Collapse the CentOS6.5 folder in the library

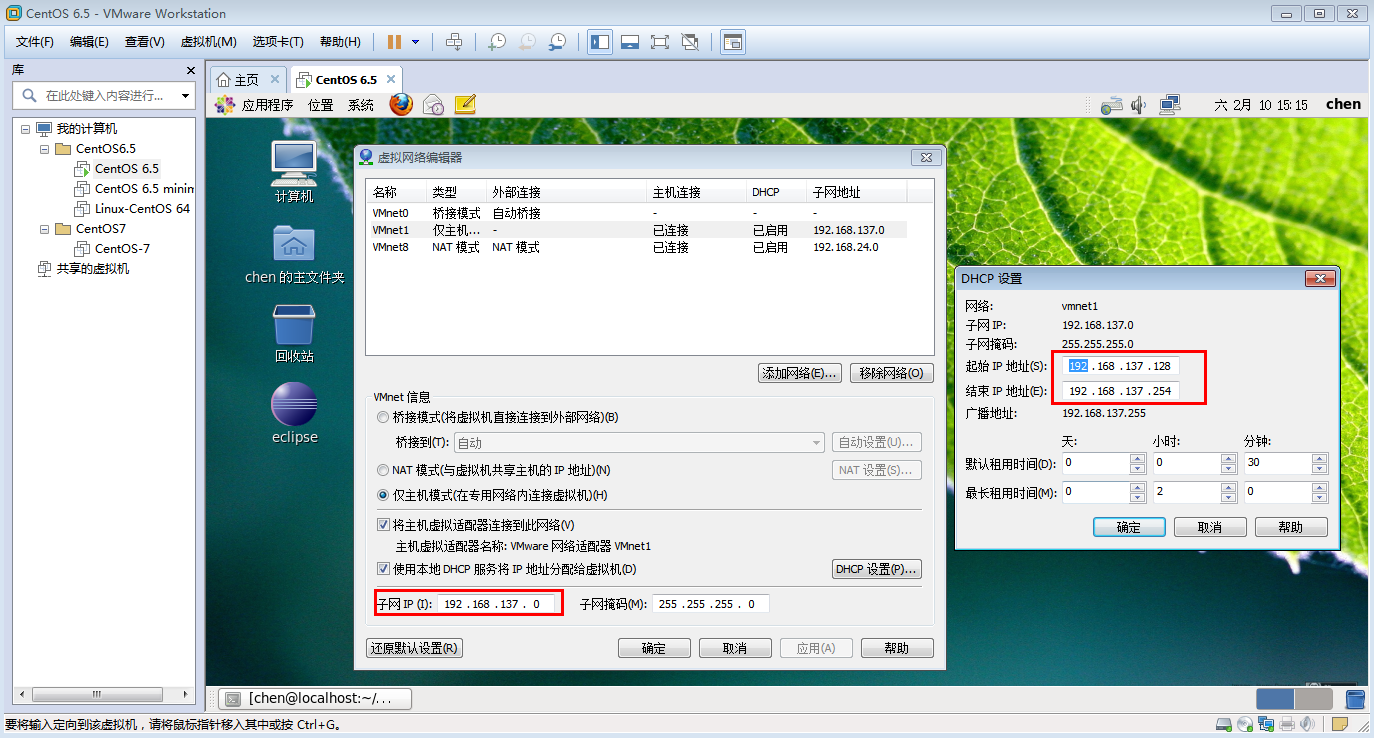pos(45,149)
